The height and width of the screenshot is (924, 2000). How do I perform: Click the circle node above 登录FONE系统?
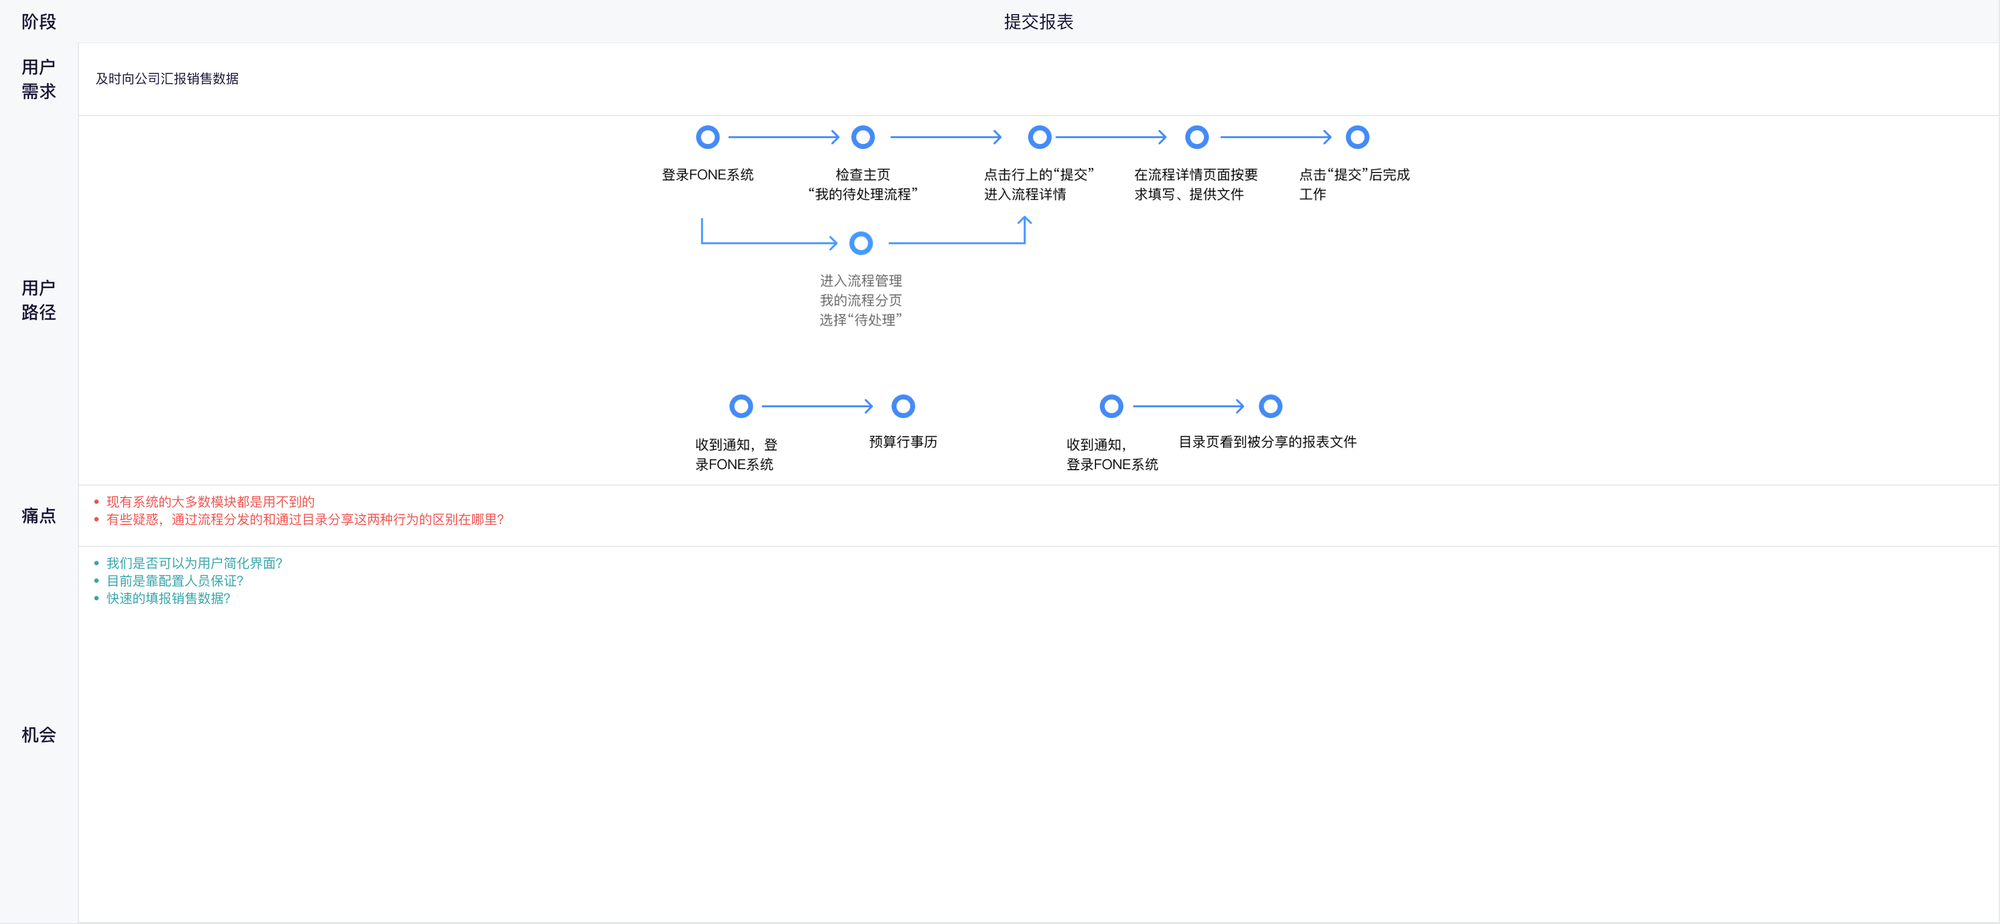coord(707,137)
